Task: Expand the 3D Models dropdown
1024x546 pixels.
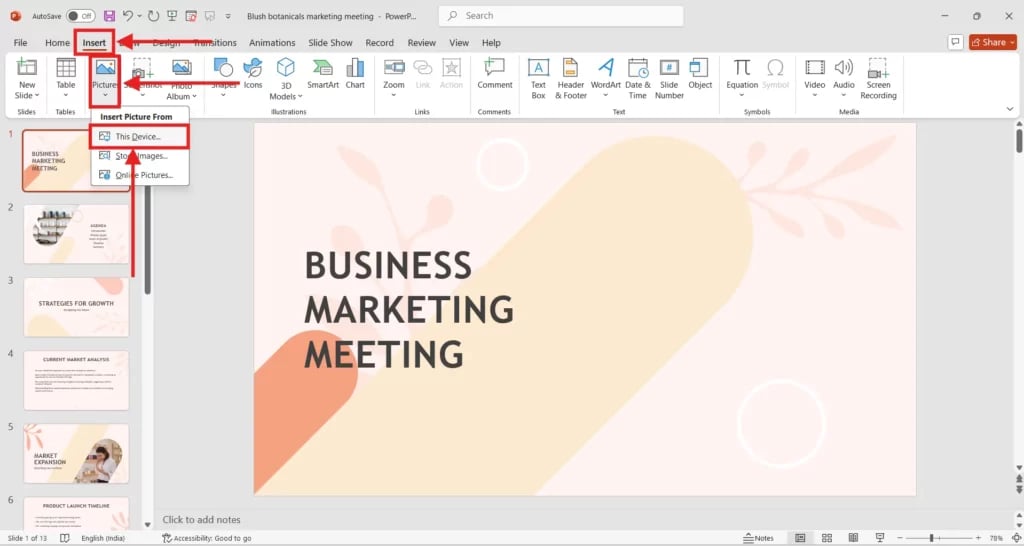Action: pos(285,97)
